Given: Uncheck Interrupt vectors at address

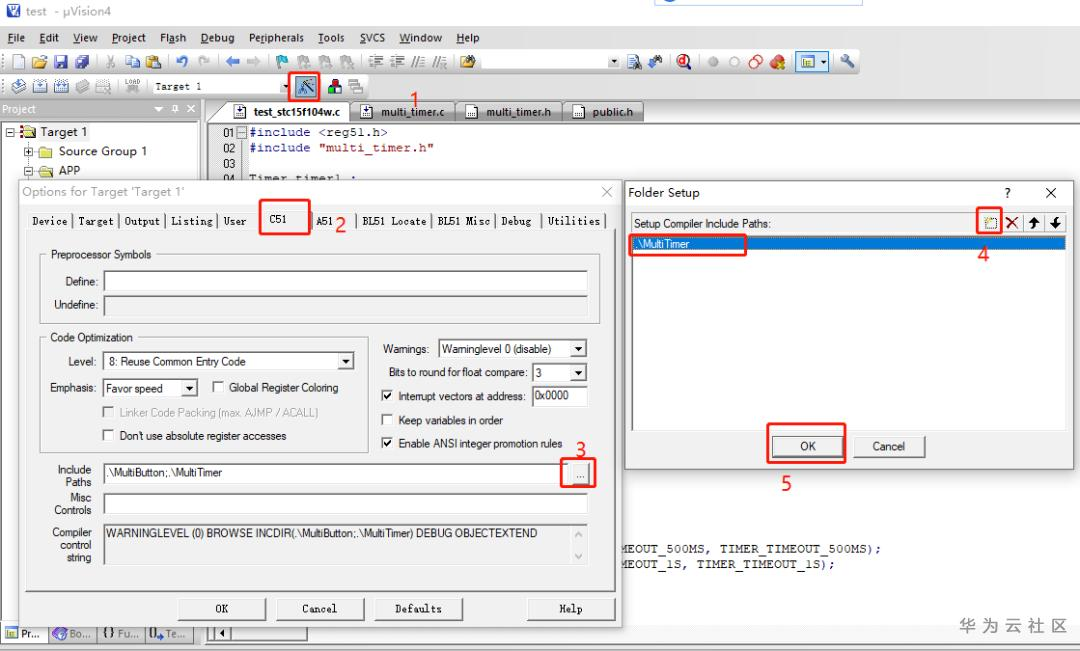Looking at the screenshot, I should tap(387, 395).
